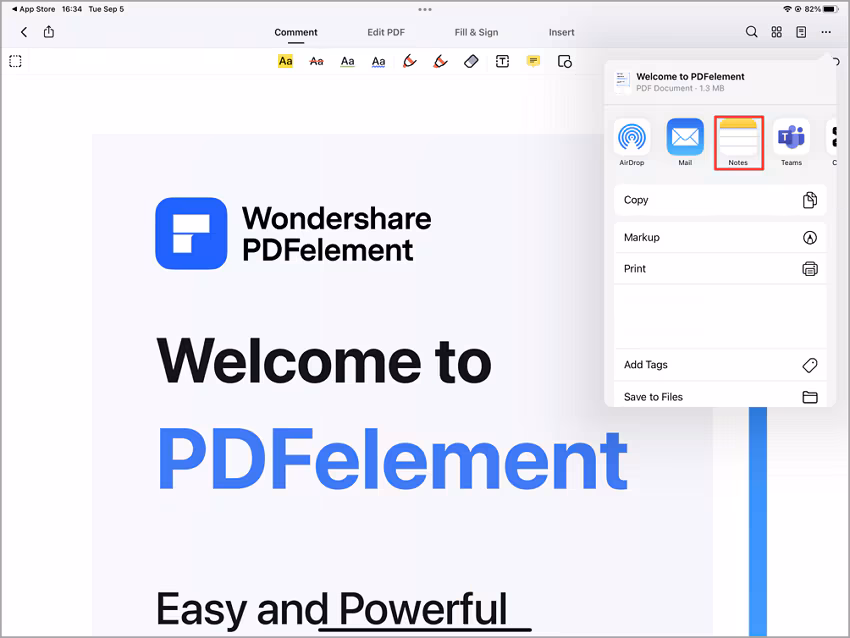Image resolution: width=850 pixels, height=638 pixels.
Task: Select the strikethrough text tool
Action: coord(316,61)
